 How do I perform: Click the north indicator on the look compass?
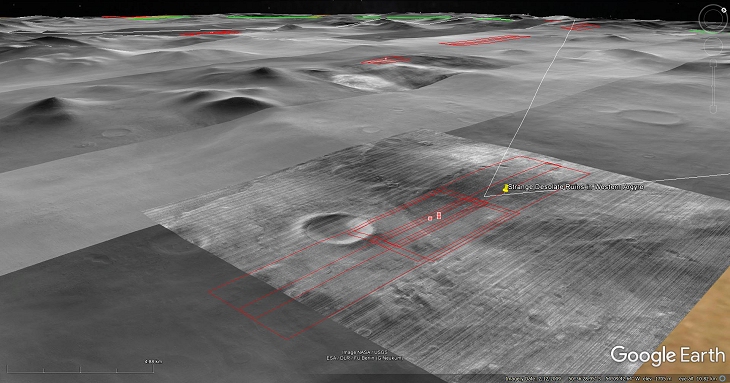pos(723,10)
